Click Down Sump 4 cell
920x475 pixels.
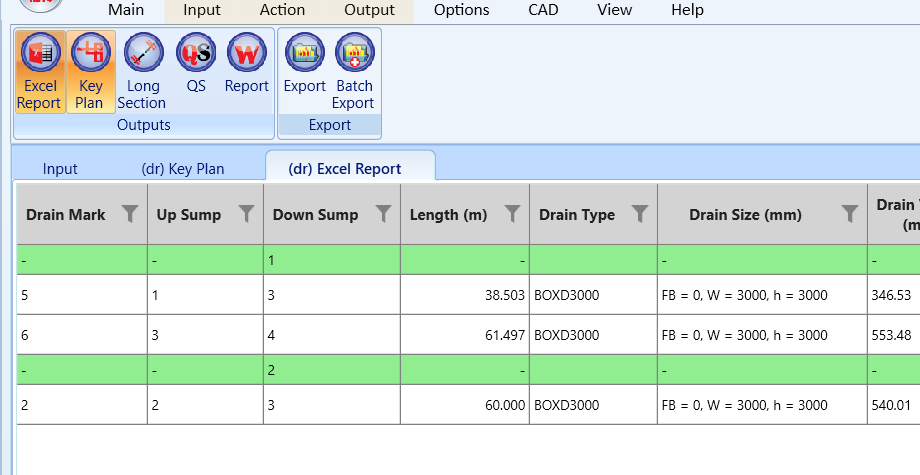coord(332,335)
